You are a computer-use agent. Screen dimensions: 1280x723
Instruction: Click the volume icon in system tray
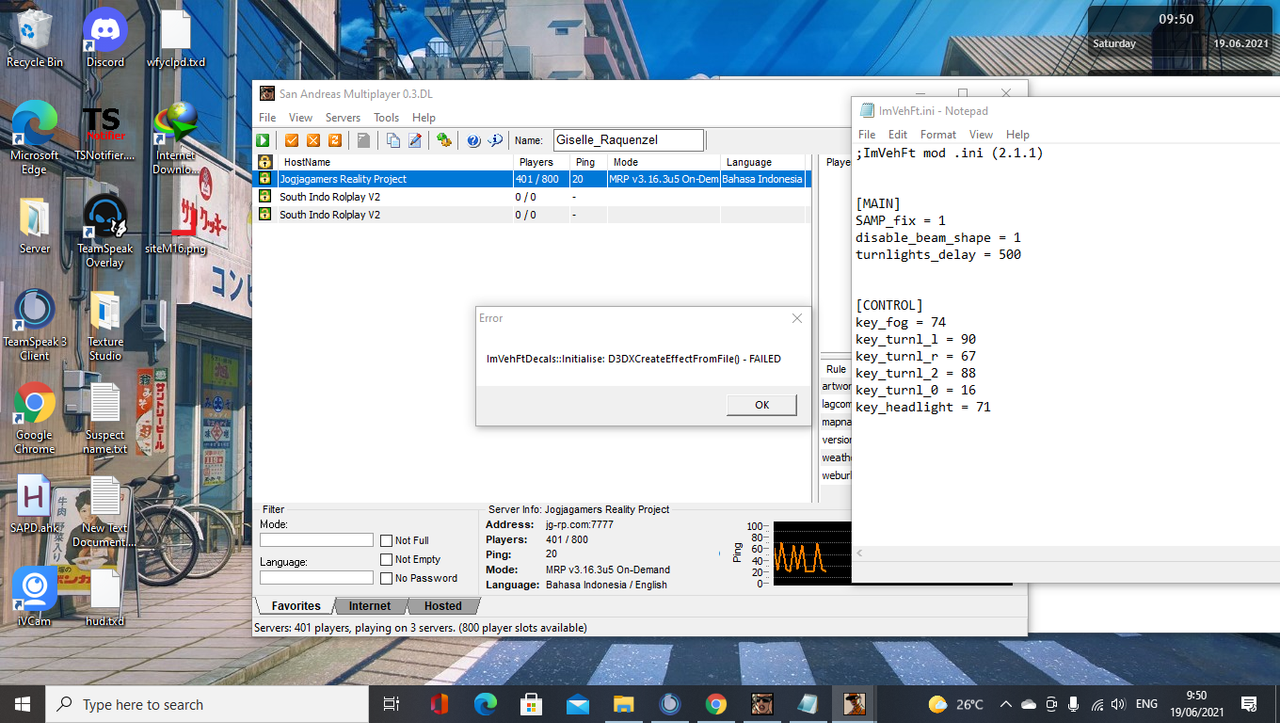[1118, 704]
